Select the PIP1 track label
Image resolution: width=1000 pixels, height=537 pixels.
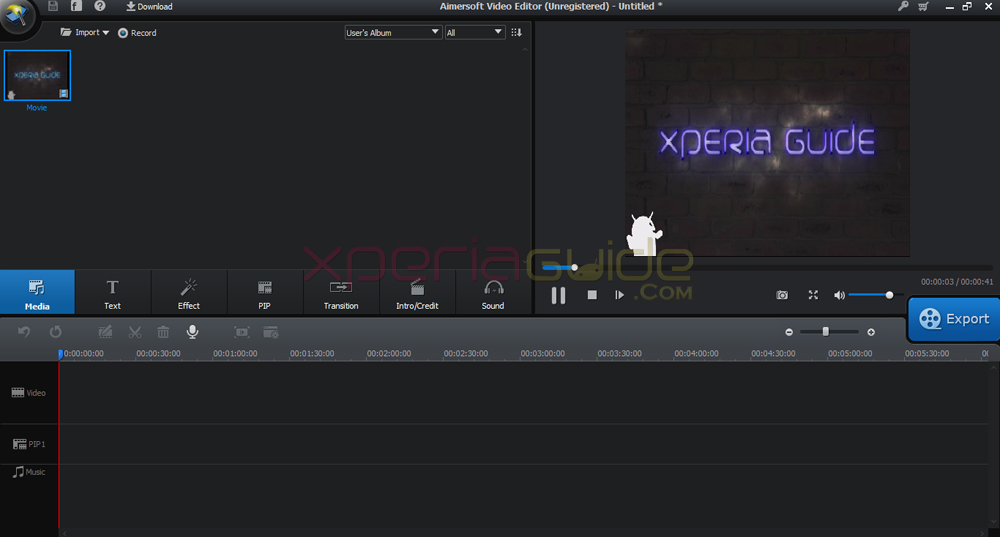tap(29, 444)
